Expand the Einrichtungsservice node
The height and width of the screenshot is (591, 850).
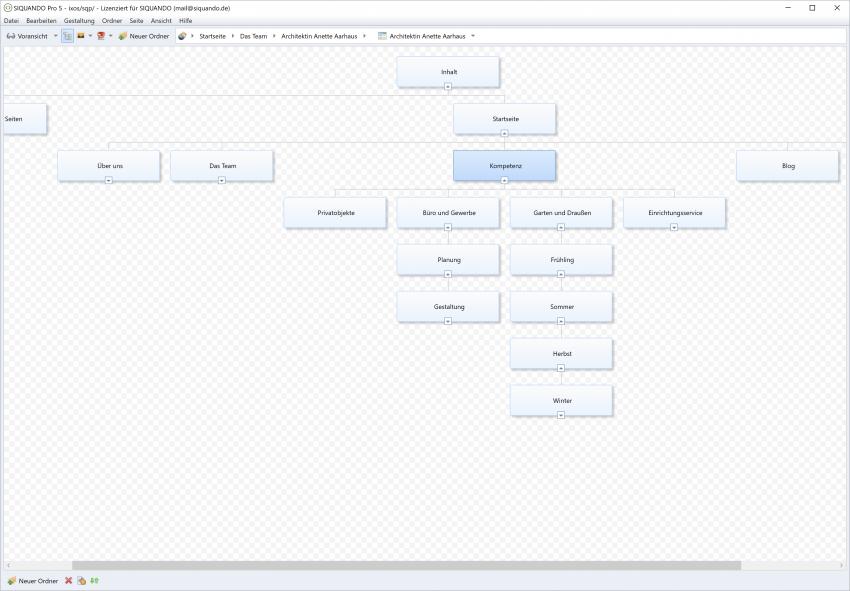click(x=674, y=227)
